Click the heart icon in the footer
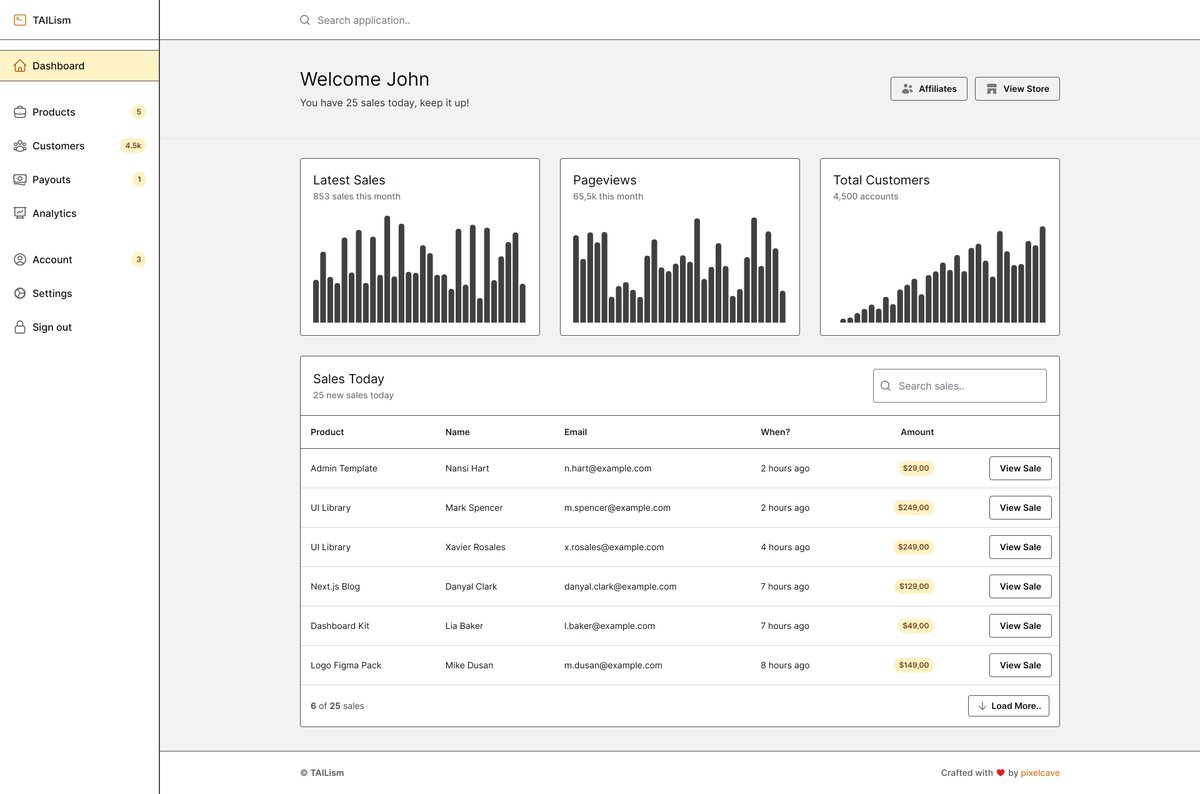The width and height of the screenshot is (1200, 794). (x=1000, y=772)
